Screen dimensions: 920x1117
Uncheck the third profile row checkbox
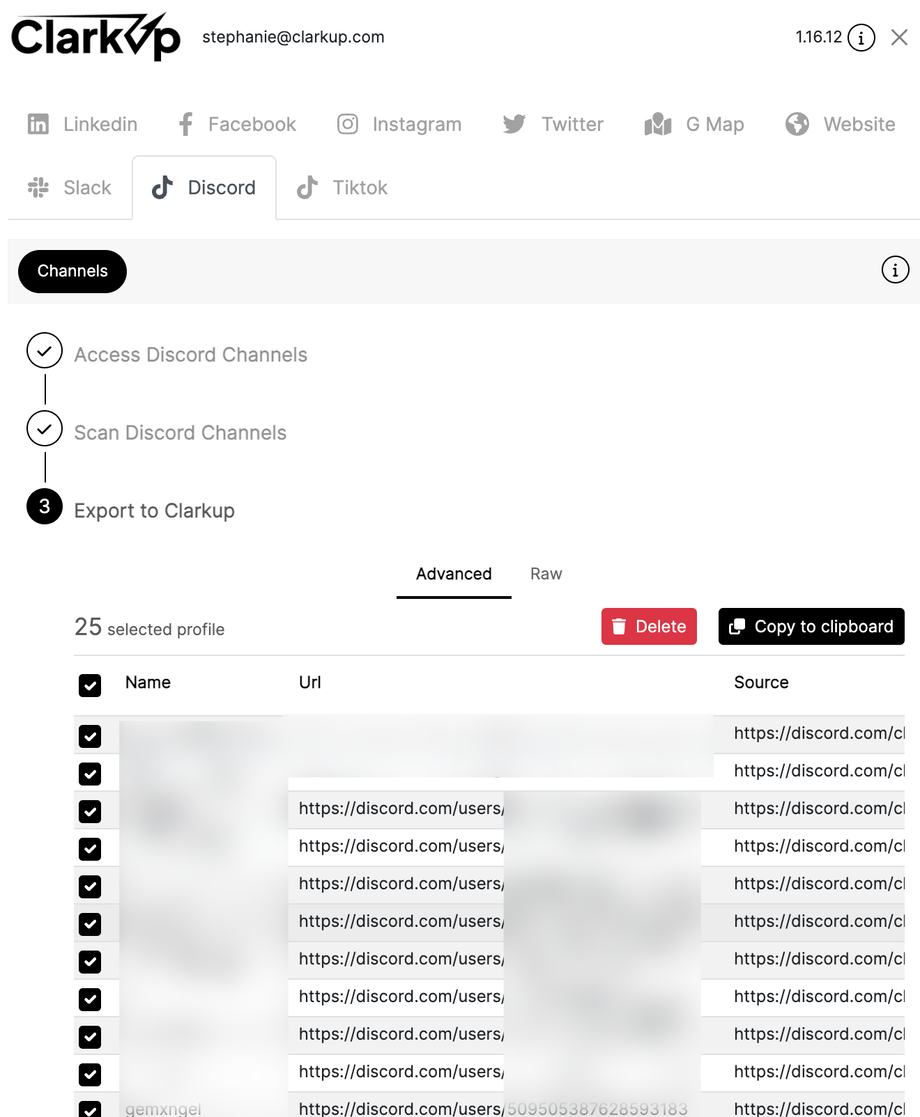point(90,811)
